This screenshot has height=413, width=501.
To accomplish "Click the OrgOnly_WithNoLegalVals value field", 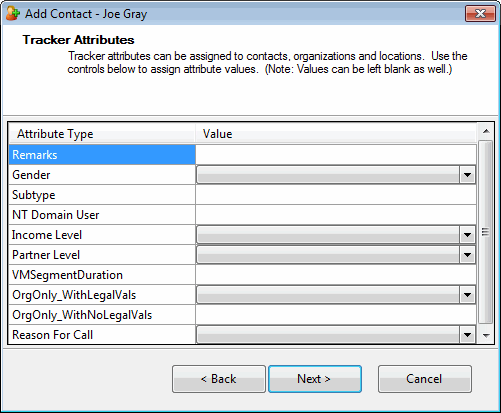I will click(x=336, y=315).
